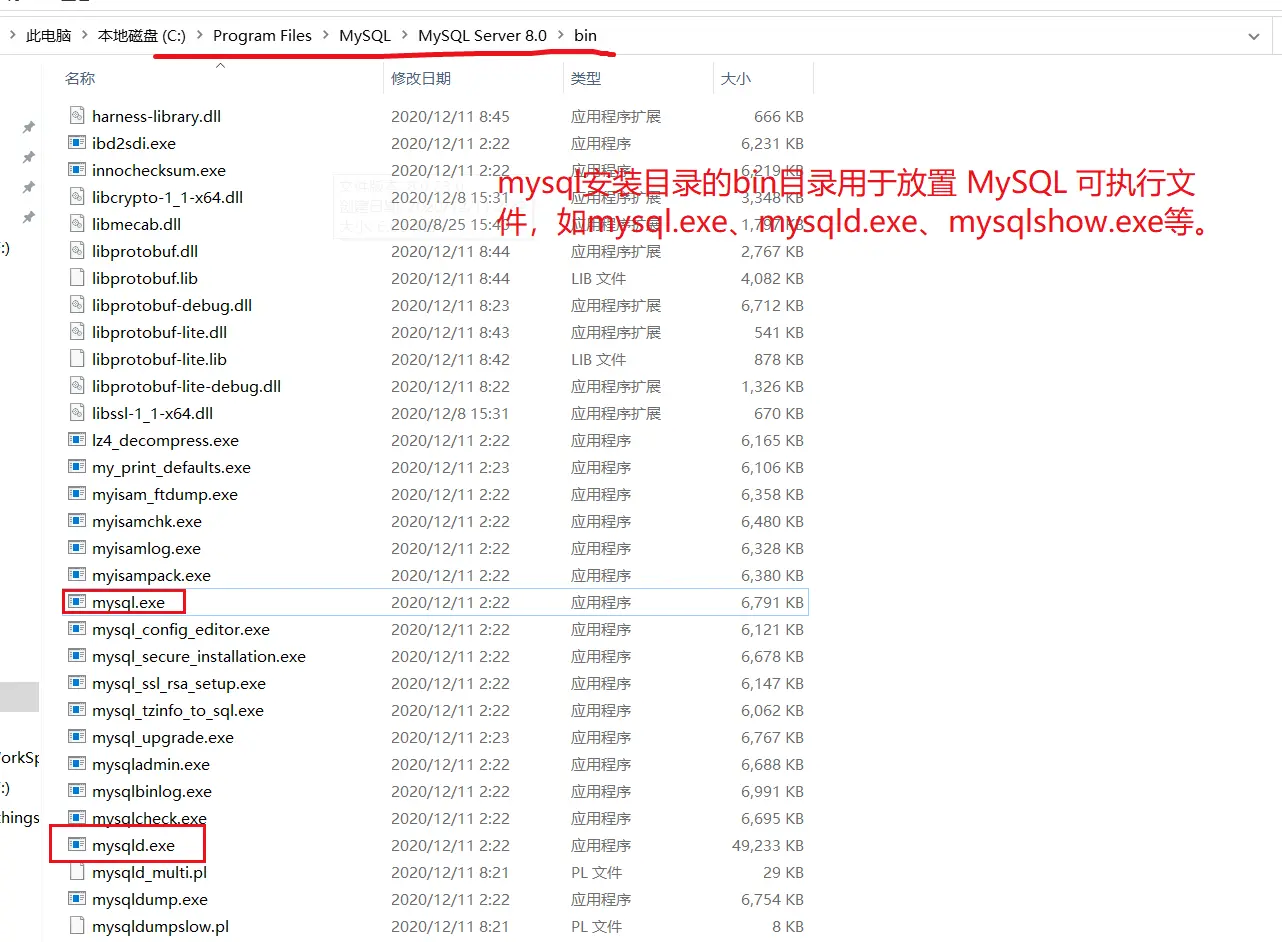
Task: Select the mysqlcheck.exe file name
Action: 149,818
